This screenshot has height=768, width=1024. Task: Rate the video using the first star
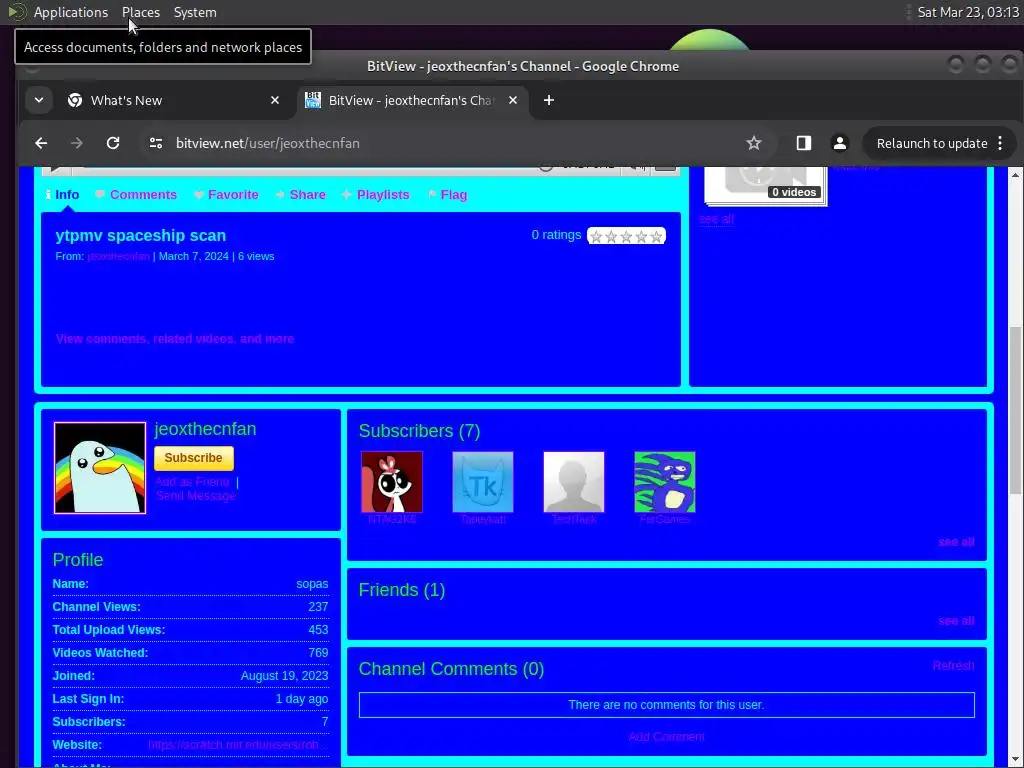point(596,236)
